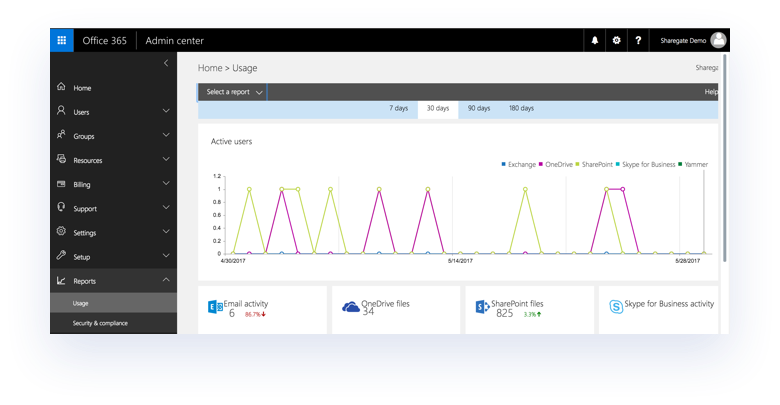Click the Setup wrench icon
The height and width of the screenshot is (405, 780).
click(x=61, y=255)
